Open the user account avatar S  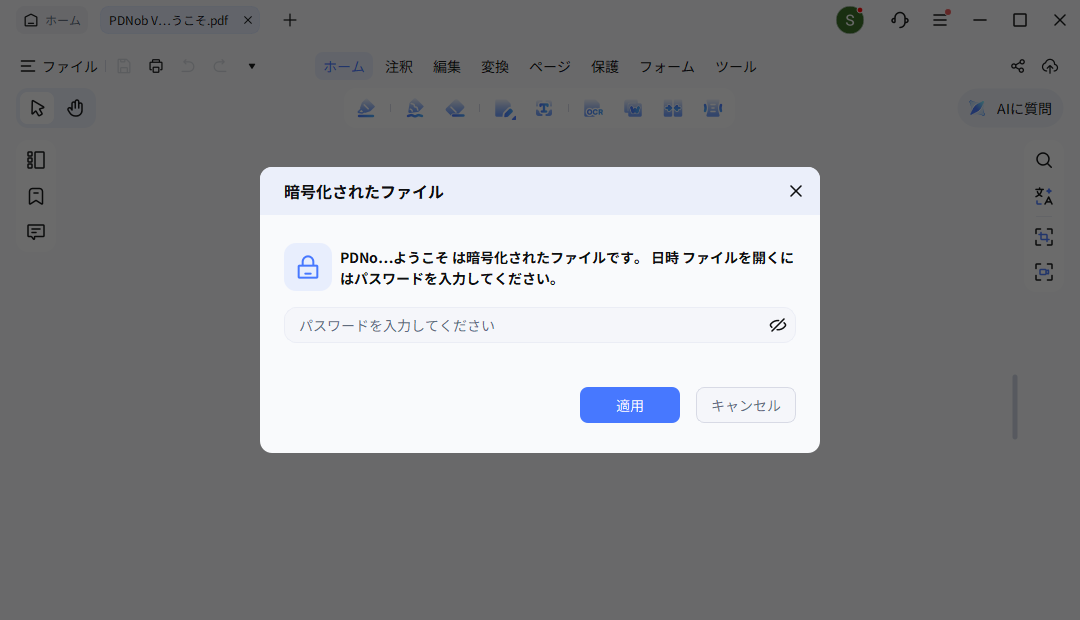tap(850, 21)
